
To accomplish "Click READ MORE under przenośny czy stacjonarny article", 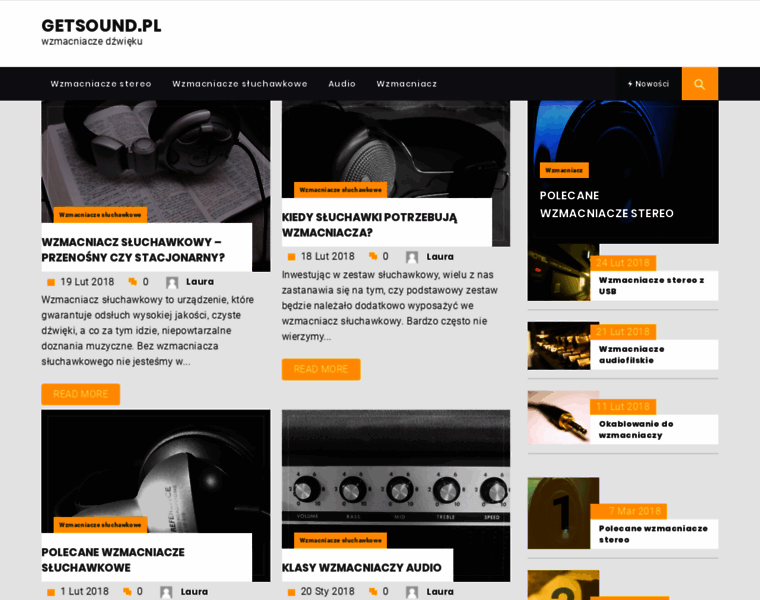I will (80, 394).
